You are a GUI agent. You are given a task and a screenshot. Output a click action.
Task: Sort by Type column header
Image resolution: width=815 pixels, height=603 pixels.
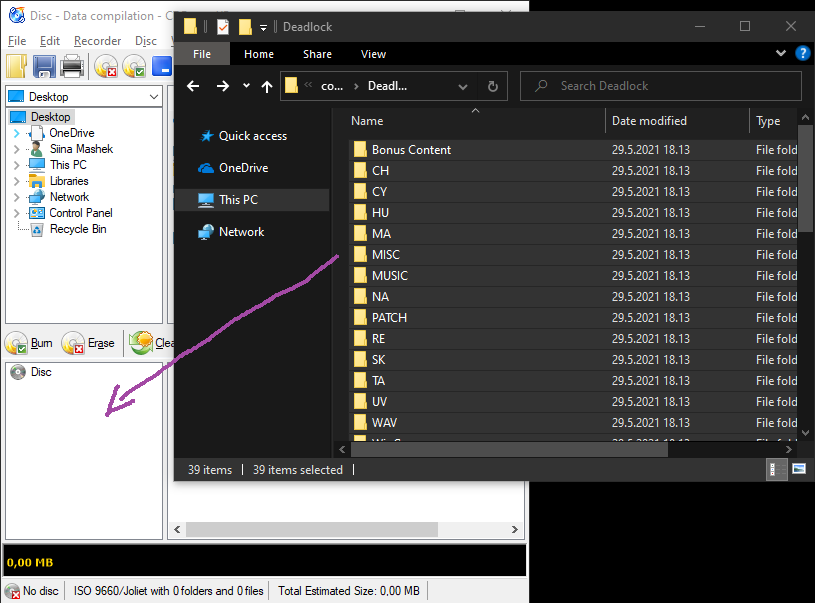(x=768, y=121)
